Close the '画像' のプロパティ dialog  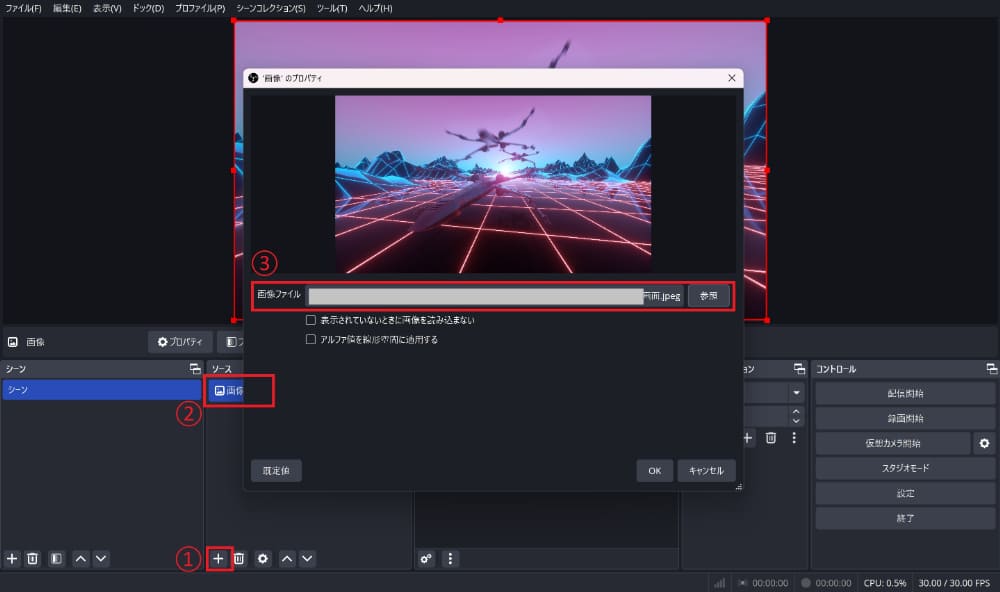[732, 78]
